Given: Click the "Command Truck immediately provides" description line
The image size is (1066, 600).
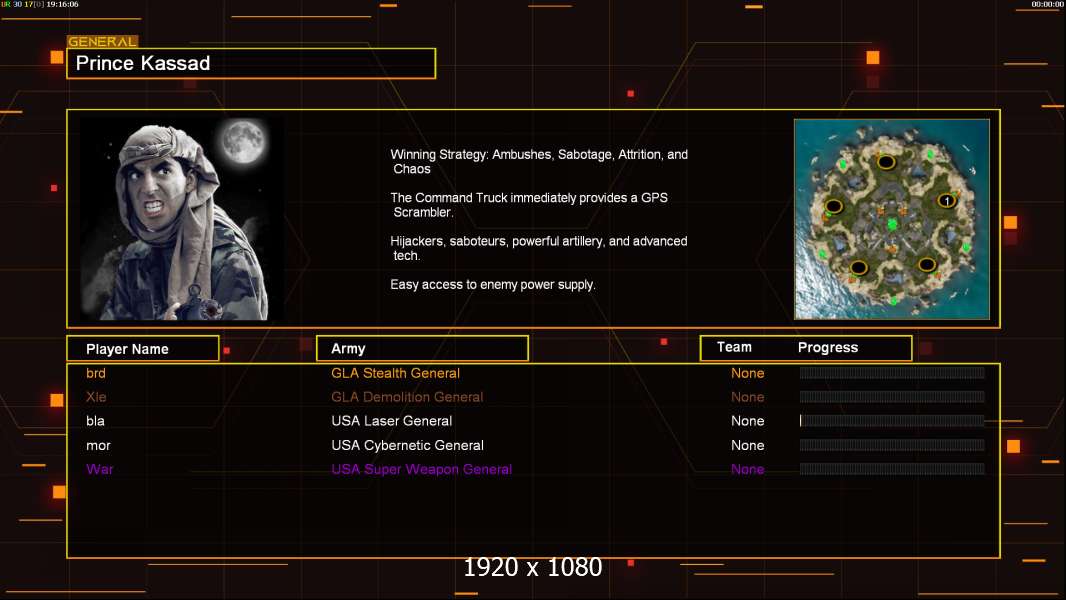Looking at the screenshot, I should click(x=529, y=205).
